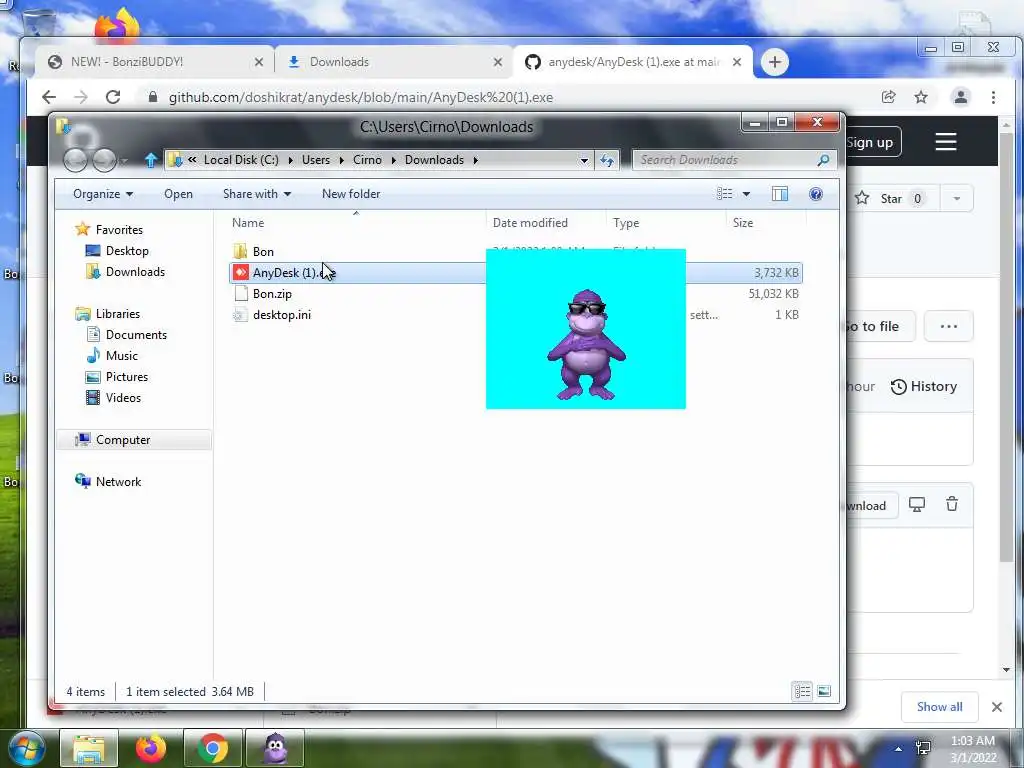Sort by the Size column header
Image resolution: width=1024 pixels, height=768 pixels.
[x=765, y=223]
